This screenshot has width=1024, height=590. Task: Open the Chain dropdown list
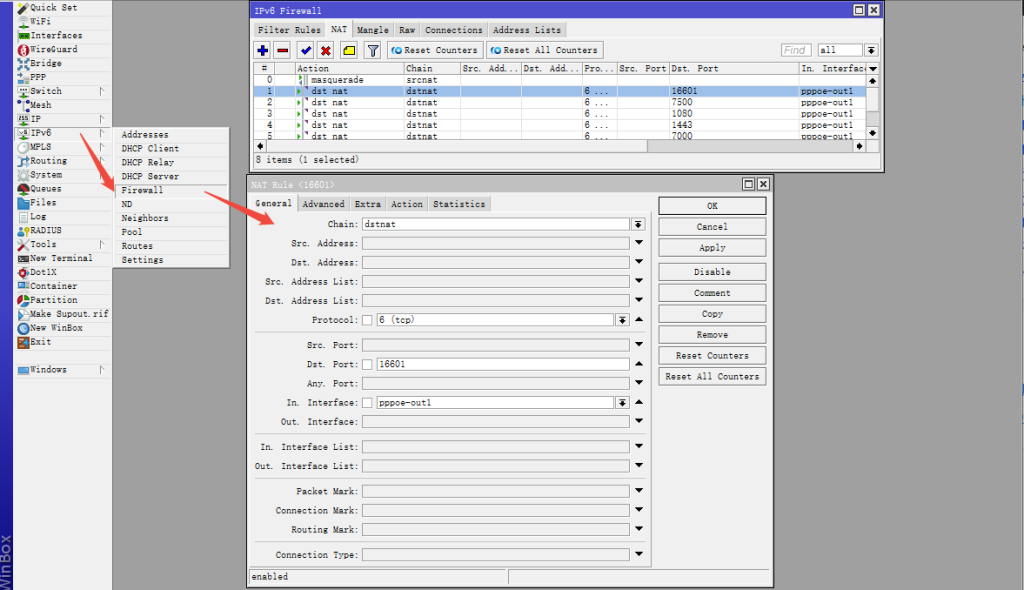pos(638,225)
